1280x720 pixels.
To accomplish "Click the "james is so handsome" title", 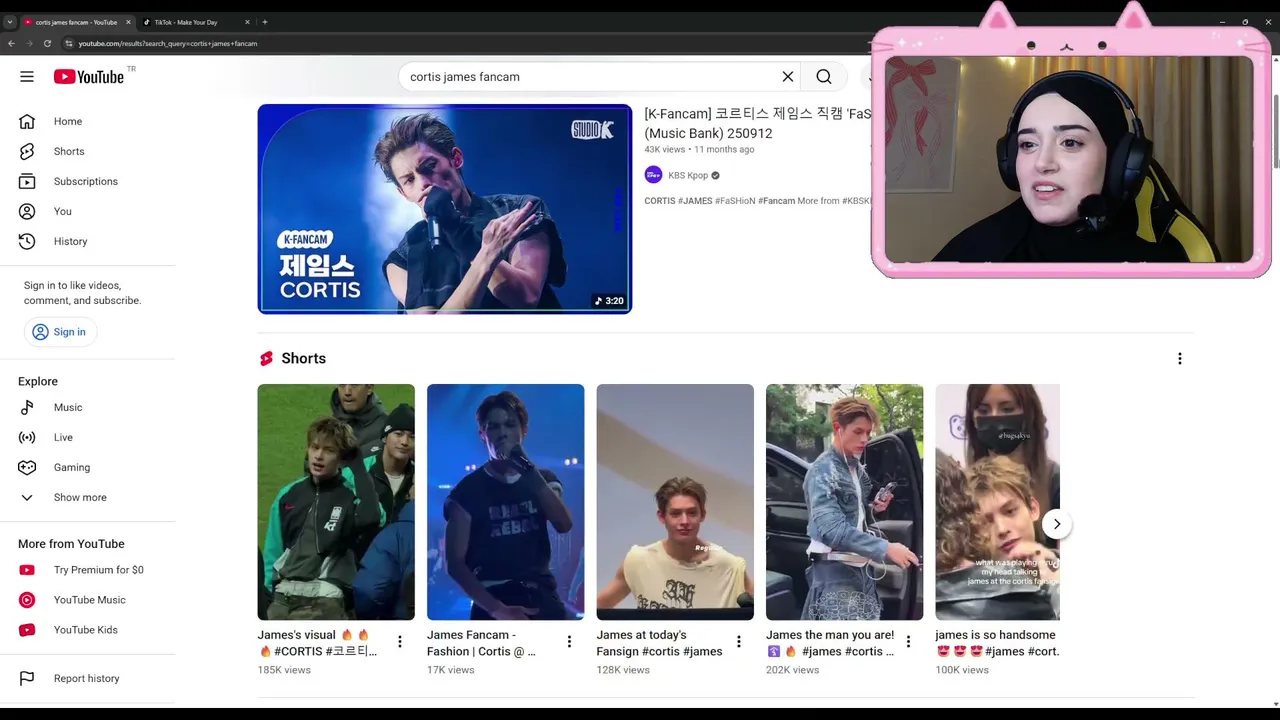I will (997, 643).
